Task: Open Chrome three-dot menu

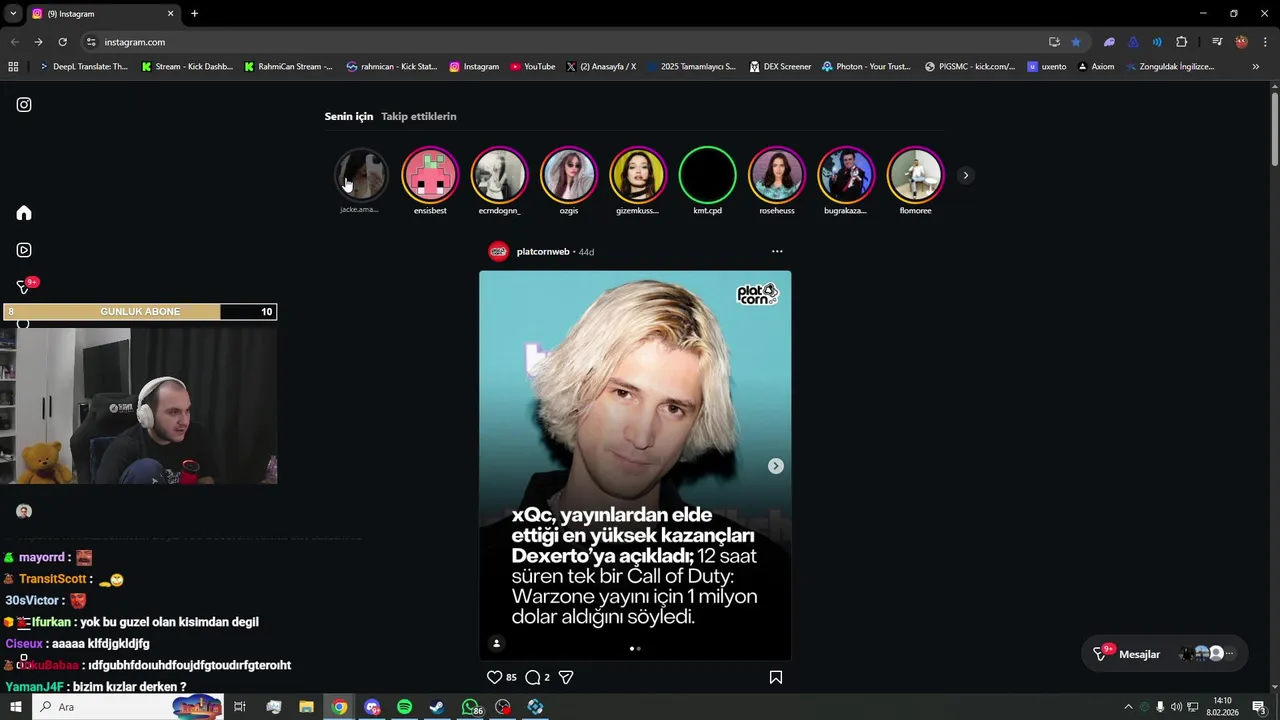Action: (1265, 42)
